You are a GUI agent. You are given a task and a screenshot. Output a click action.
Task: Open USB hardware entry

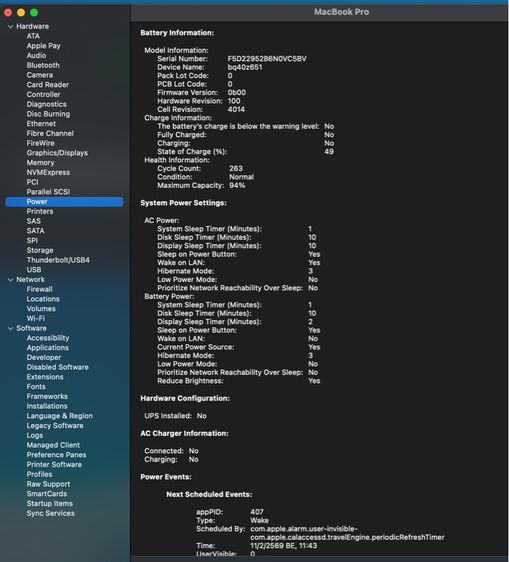point(34,270)
